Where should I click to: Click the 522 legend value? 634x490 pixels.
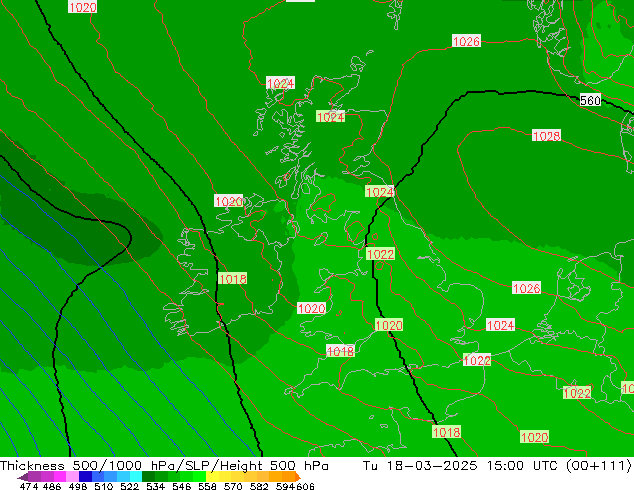[130, 486]
